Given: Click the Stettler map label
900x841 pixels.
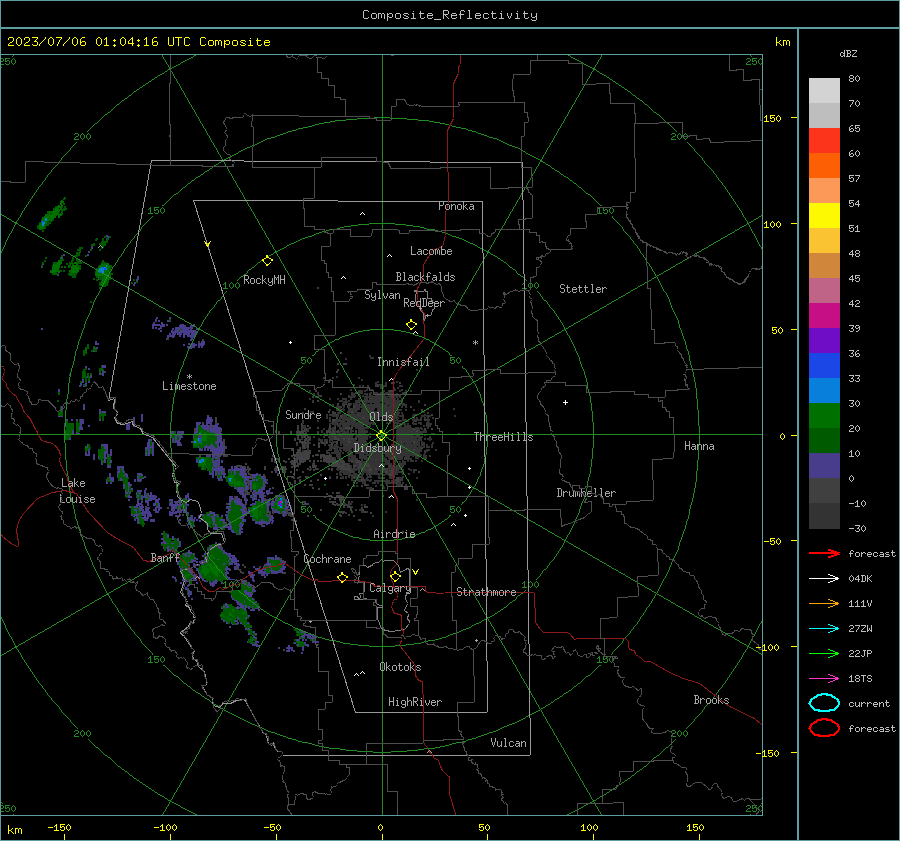Looking at the screenshot, I should coord(583,289).
